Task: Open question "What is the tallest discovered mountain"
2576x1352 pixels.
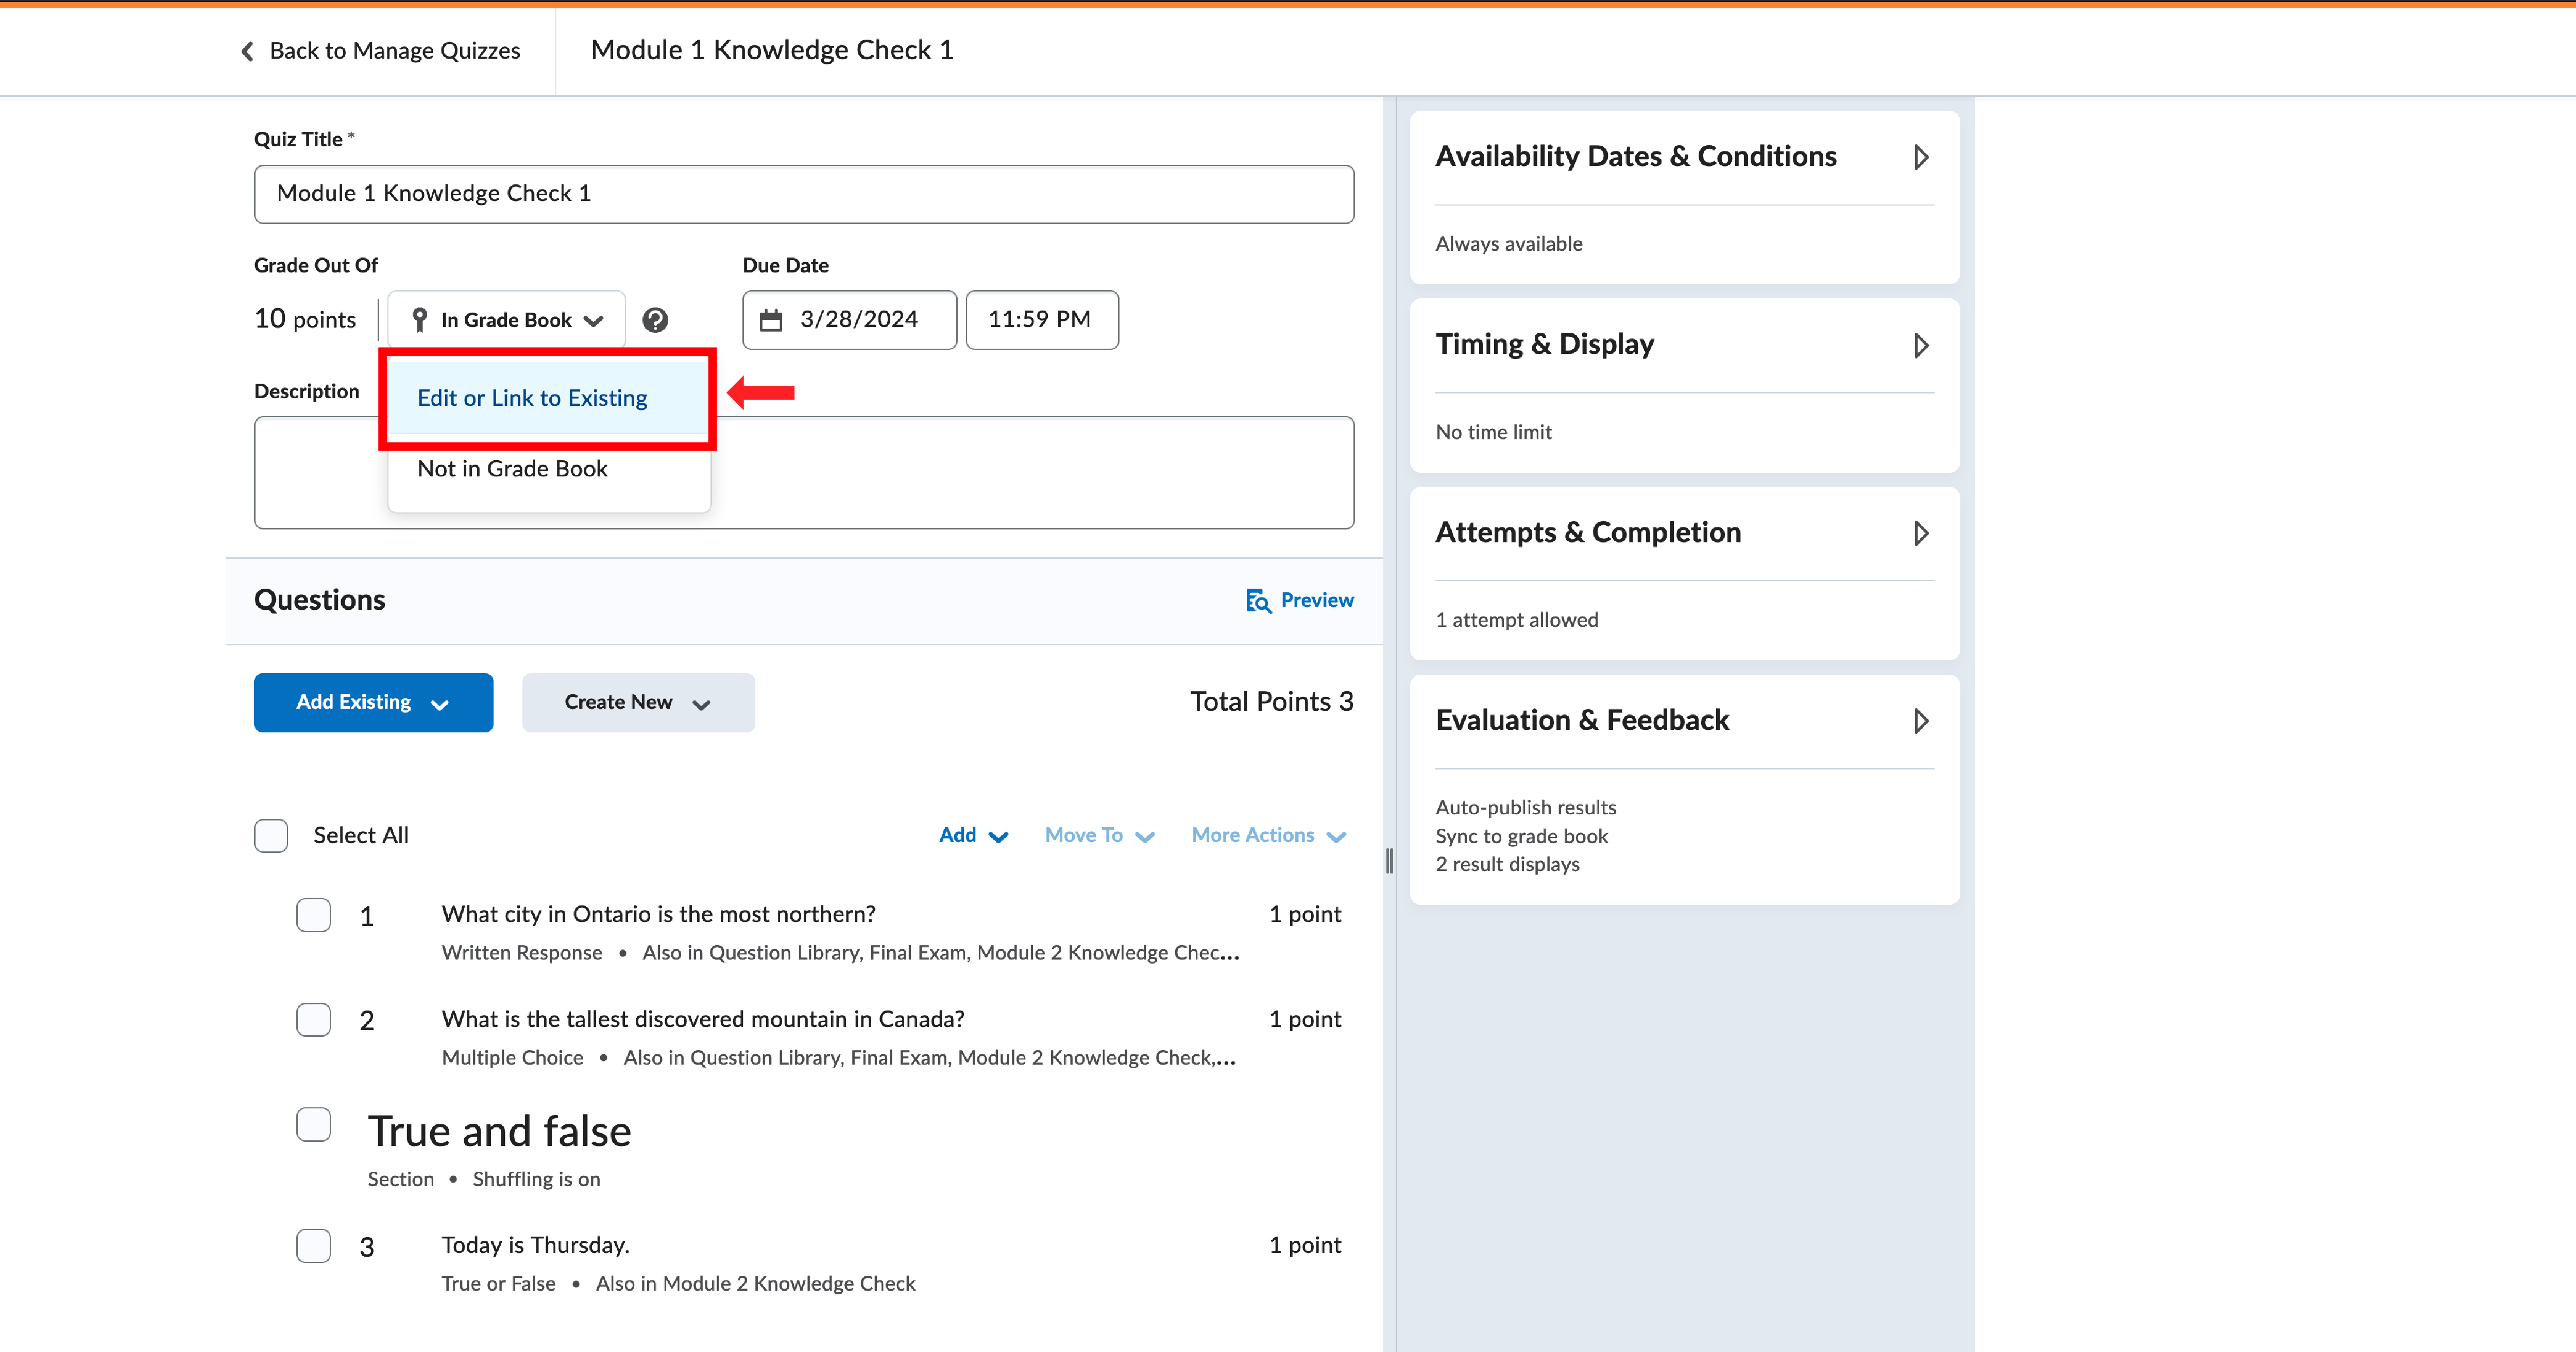Action: (x=702, y=1019)
